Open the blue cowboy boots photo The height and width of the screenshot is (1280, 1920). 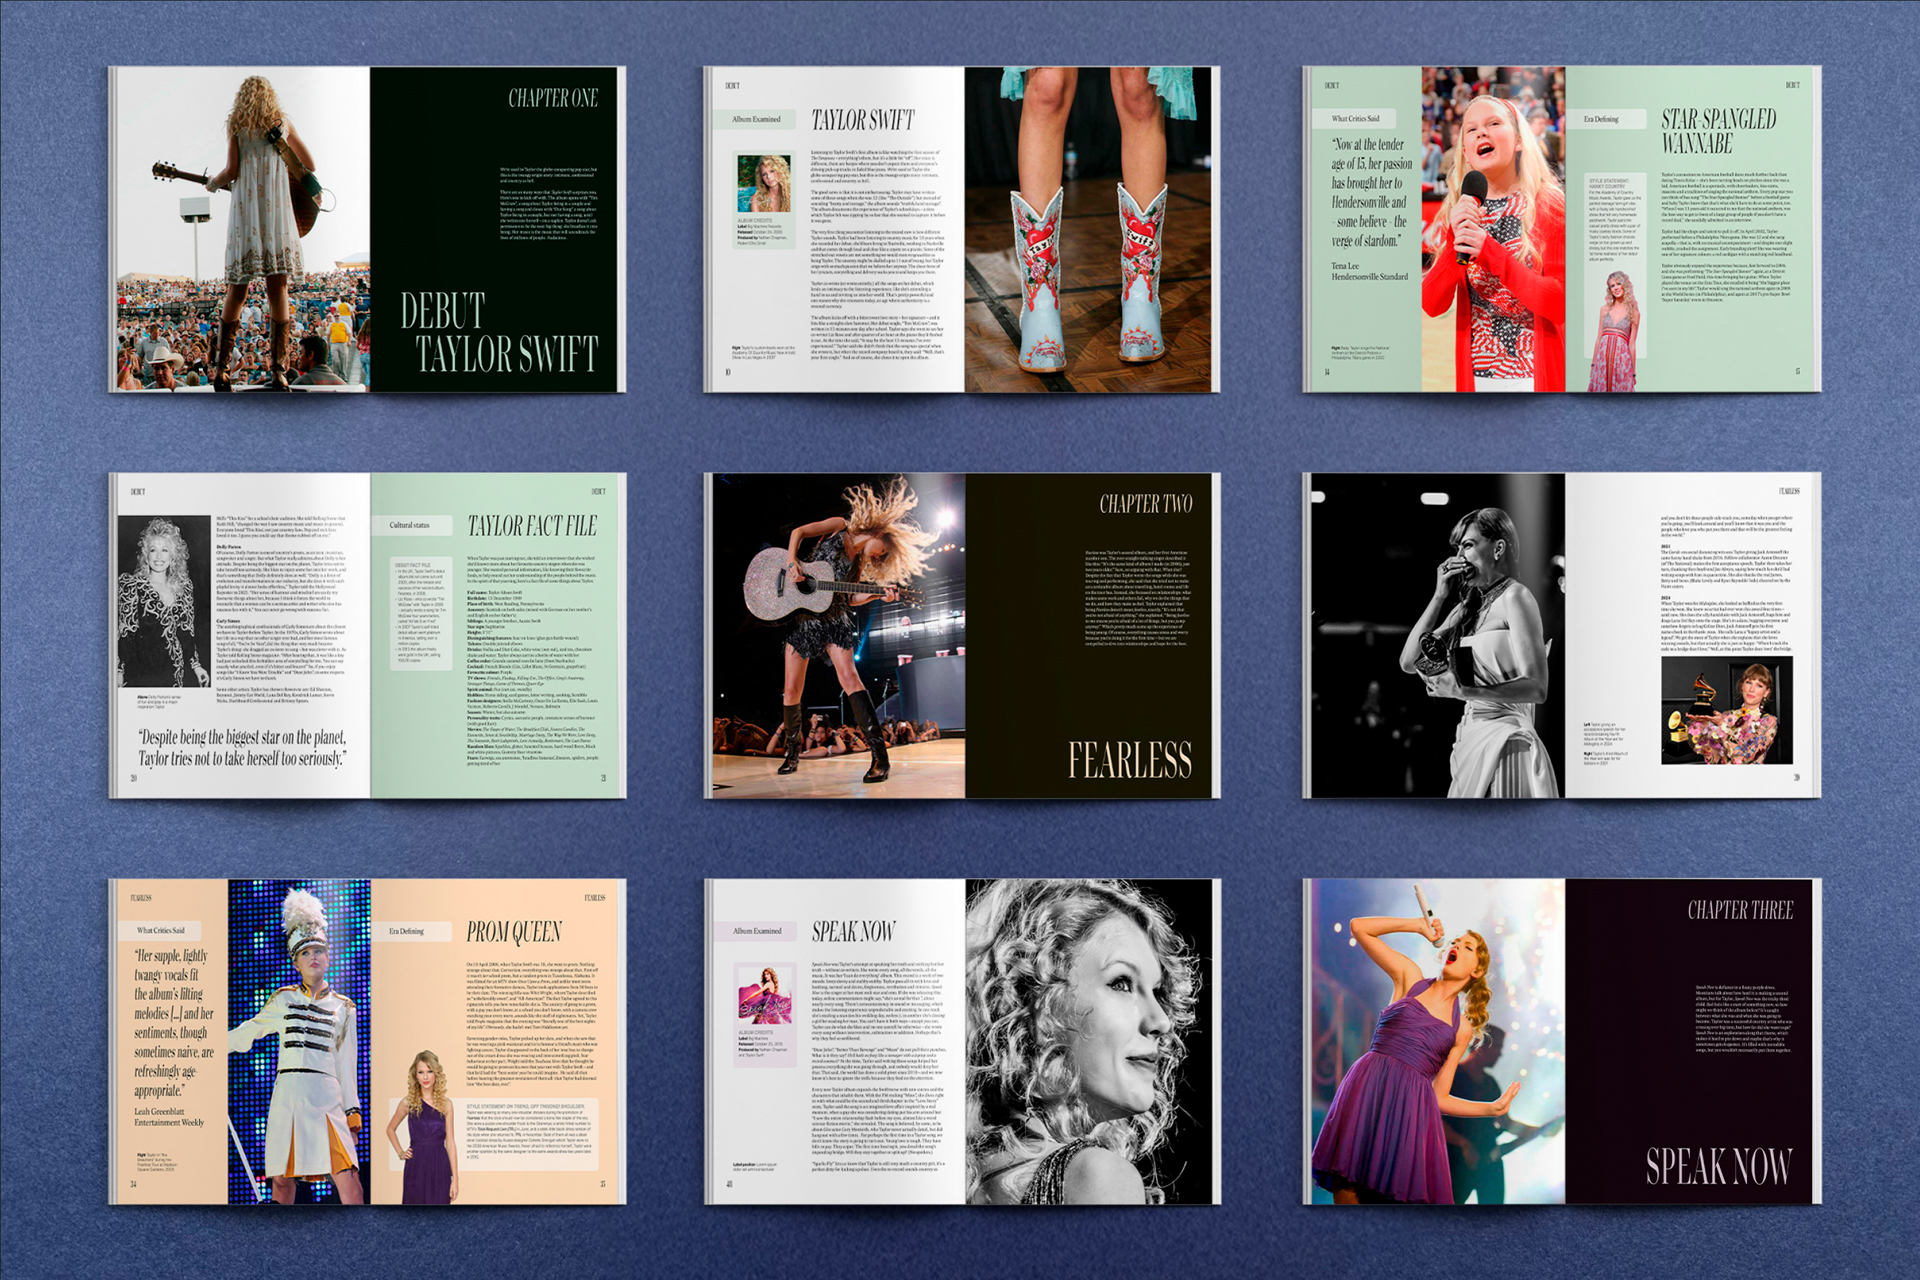coord(1088,229)
